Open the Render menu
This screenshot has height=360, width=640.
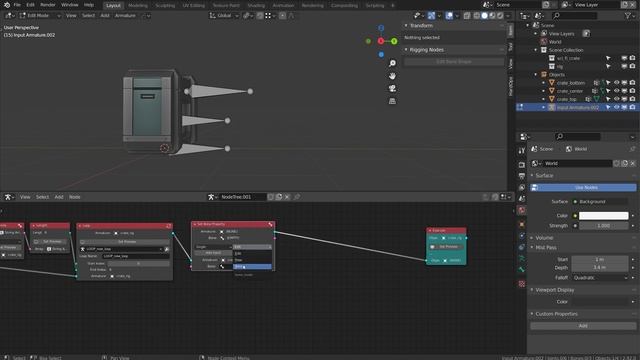coord(48,5)
